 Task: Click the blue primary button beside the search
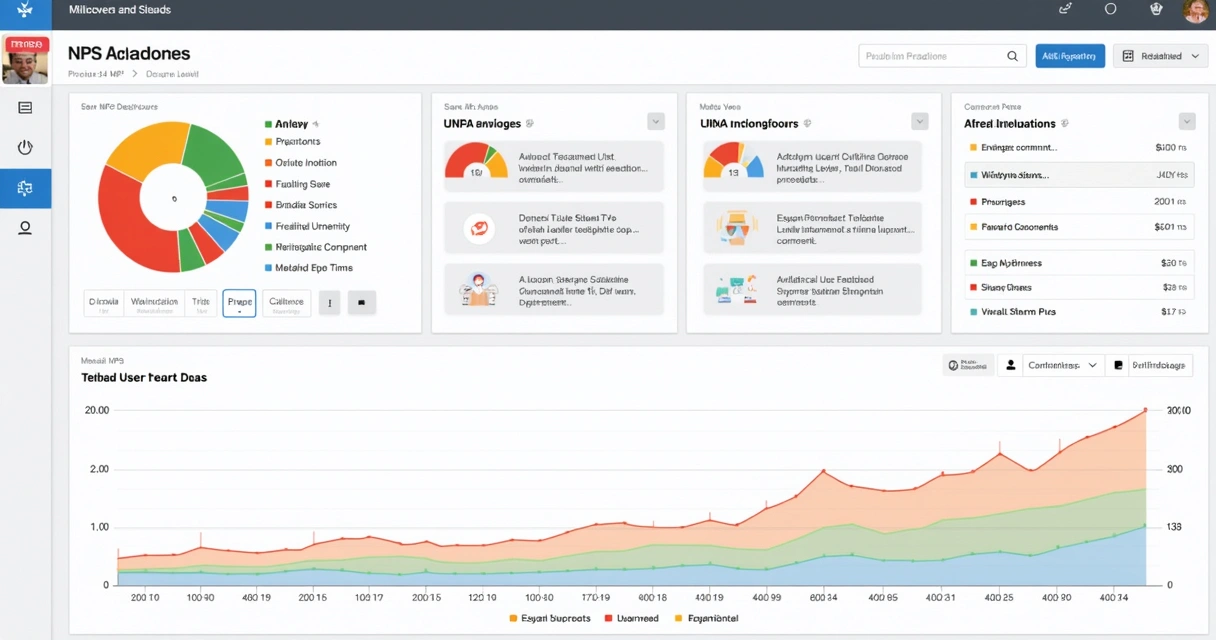(1070, 56)
